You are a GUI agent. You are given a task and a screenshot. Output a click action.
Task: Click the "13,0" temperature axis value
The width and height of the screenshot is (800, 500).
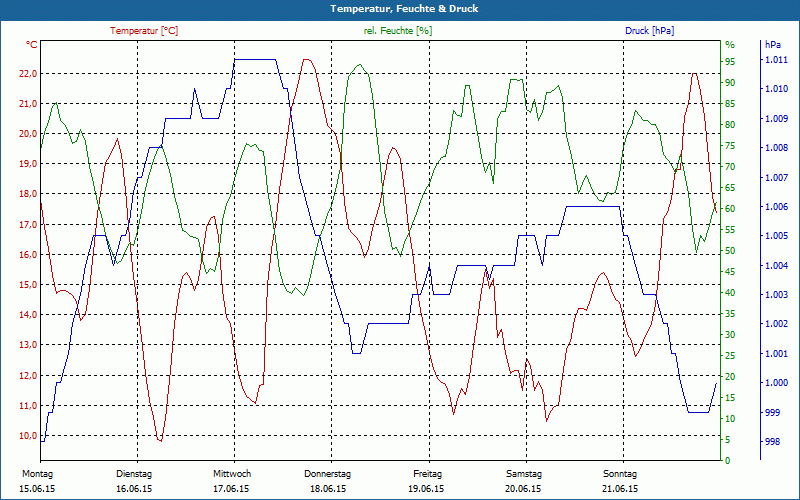pos(29,345)
